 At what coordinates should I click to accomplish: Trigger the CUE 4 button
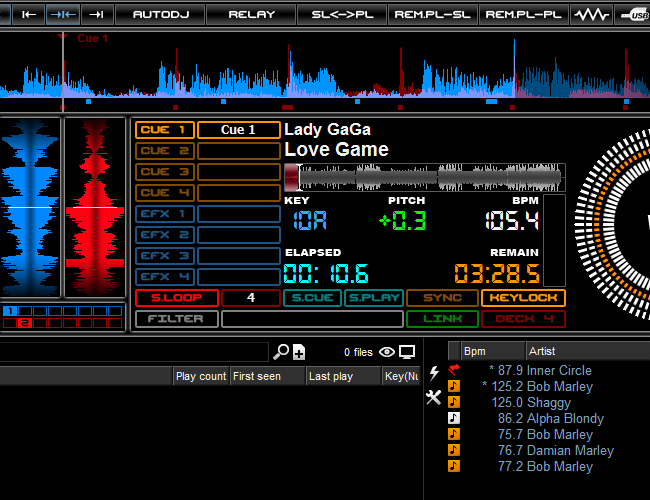(165, 193)
